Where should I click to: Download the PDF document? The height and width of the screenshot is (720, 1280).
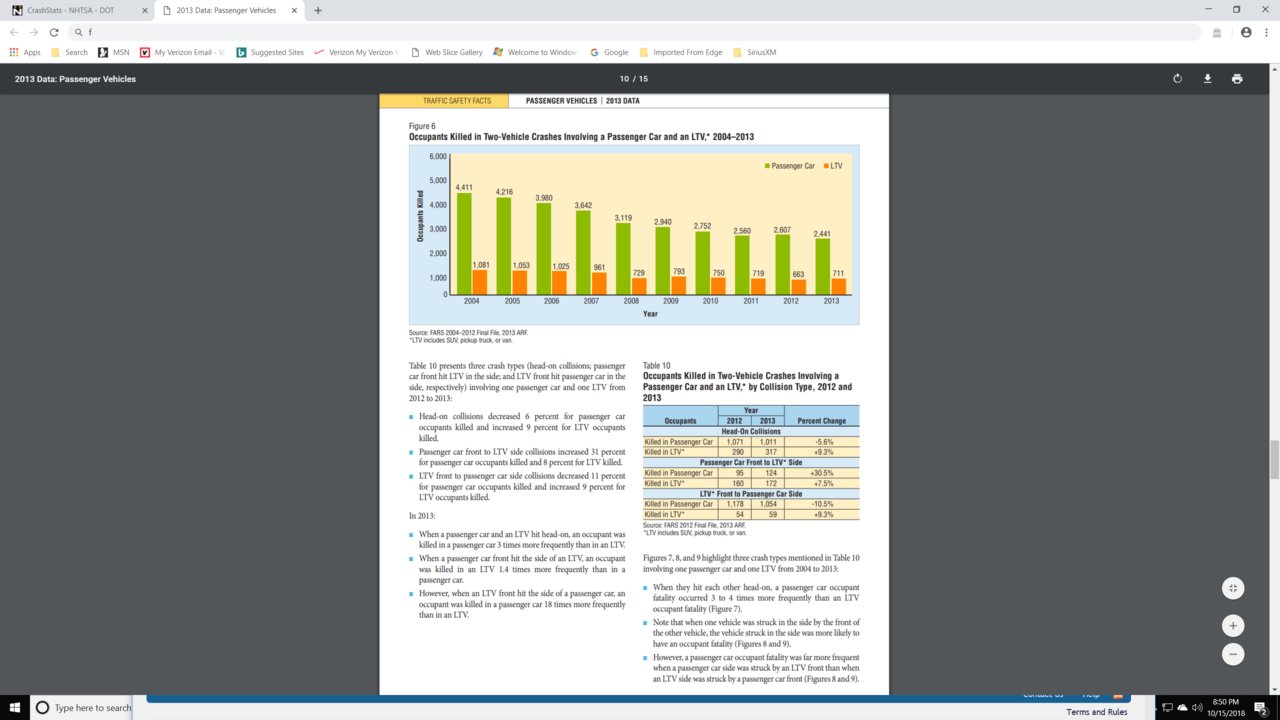[1207, 79]
